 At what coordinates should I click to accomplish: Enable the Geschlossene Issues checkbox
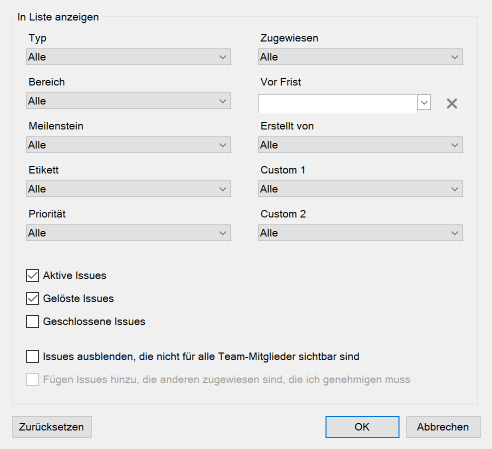coord(32,322)
